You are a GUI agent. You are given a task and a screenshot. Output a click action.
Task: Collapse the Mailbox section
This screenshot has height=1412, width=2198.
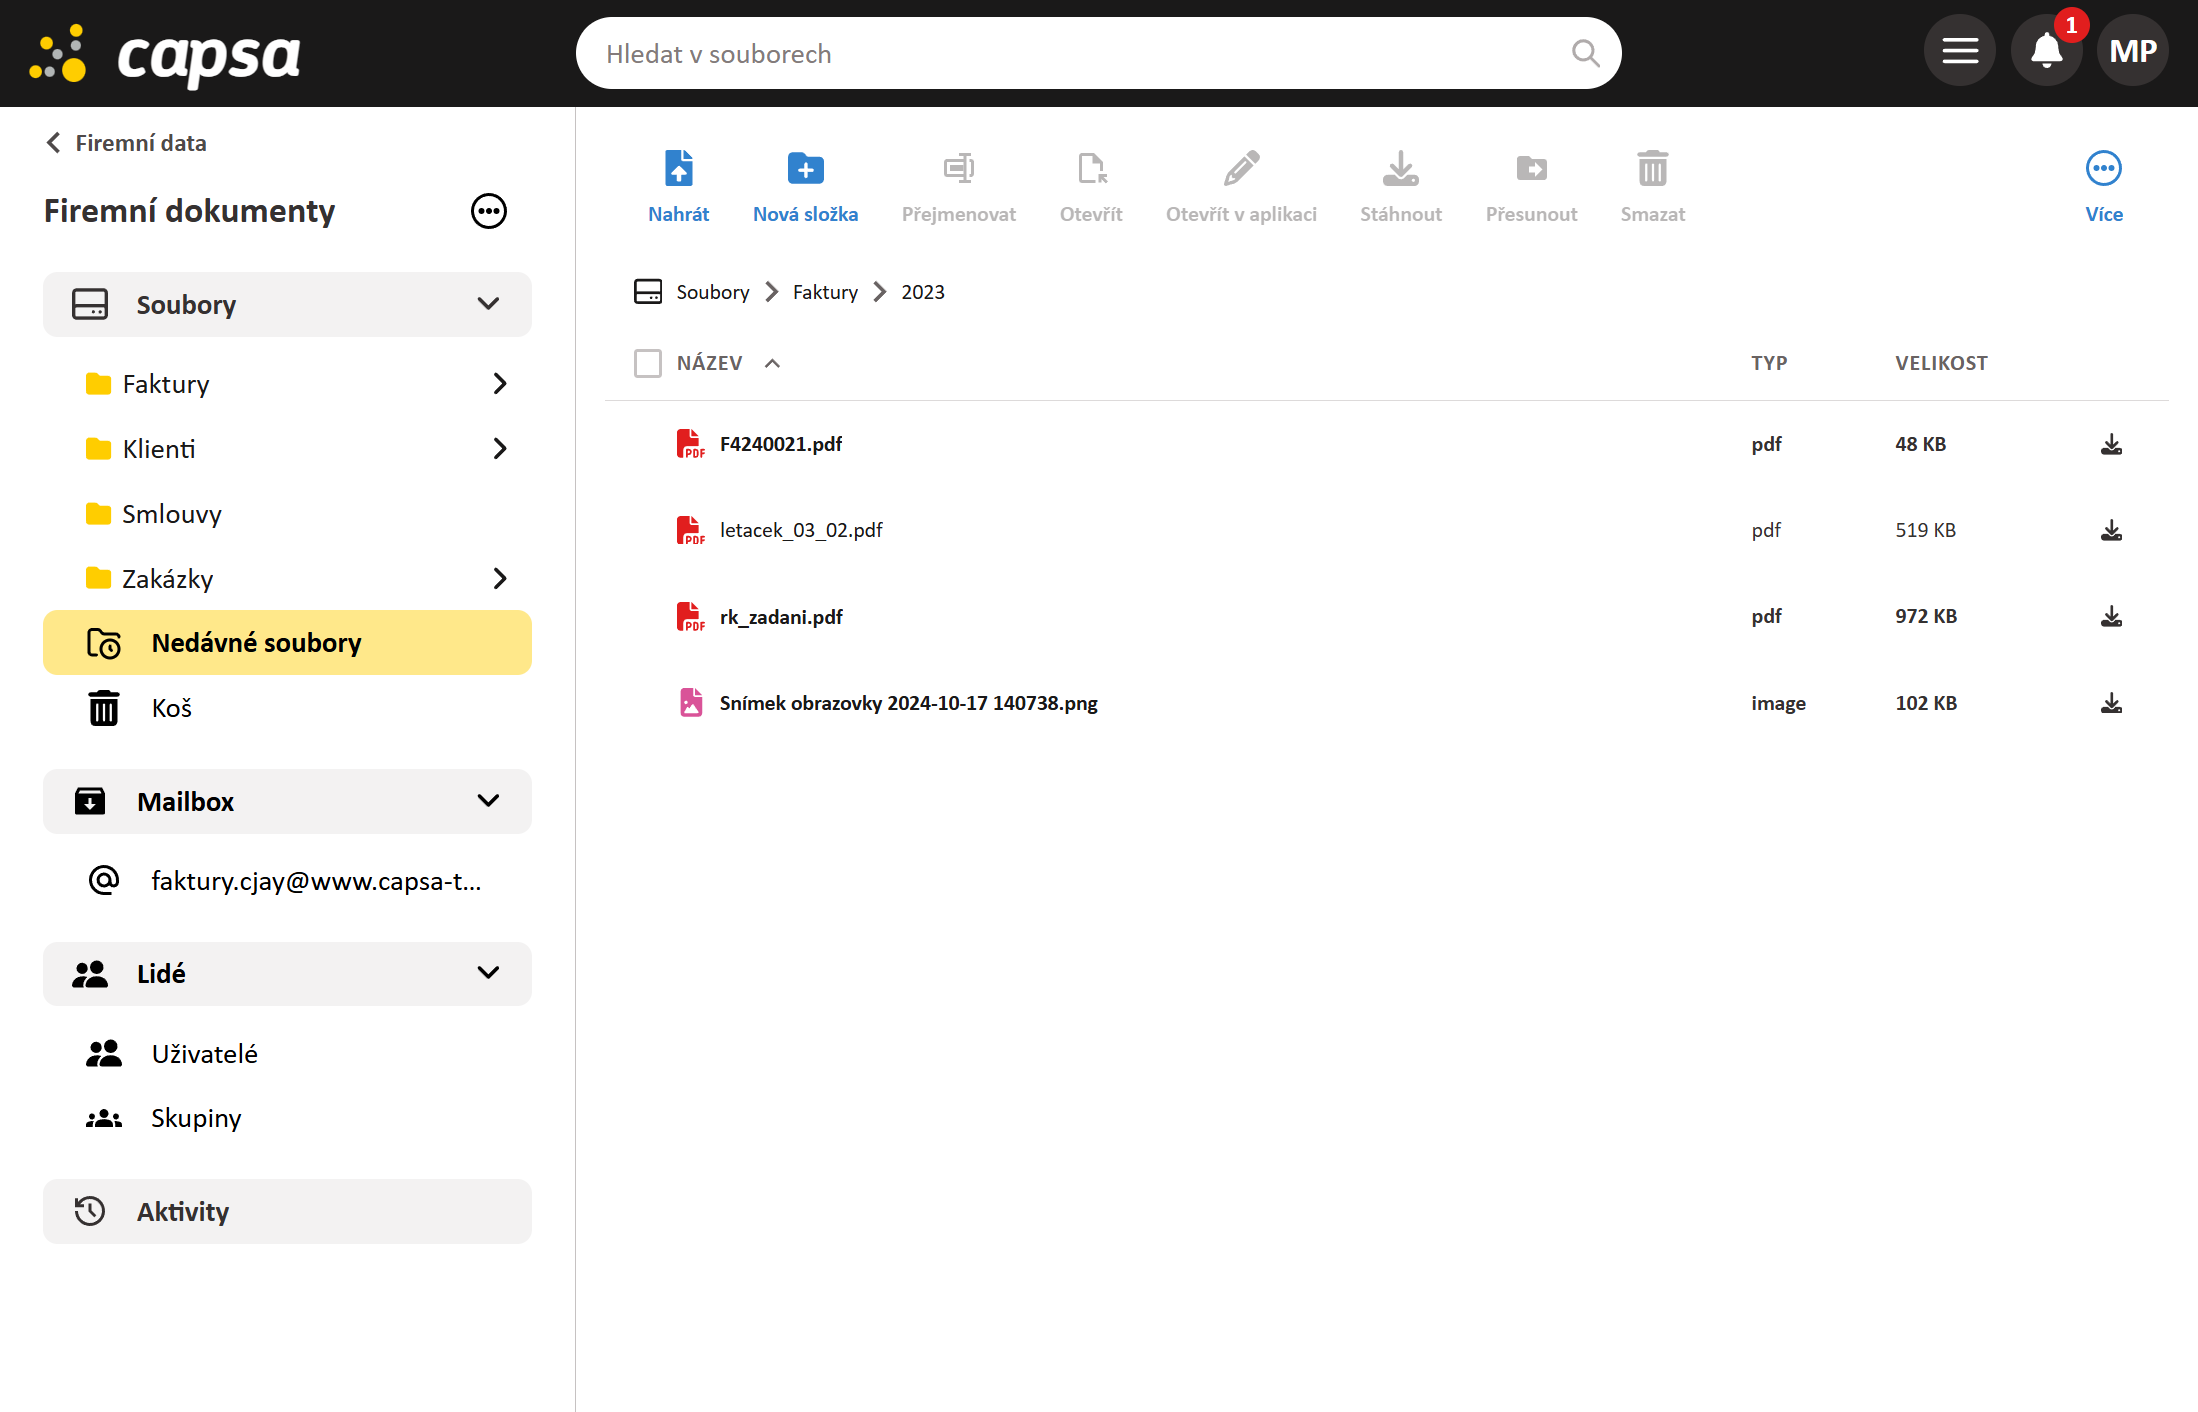tap(488, 801)
